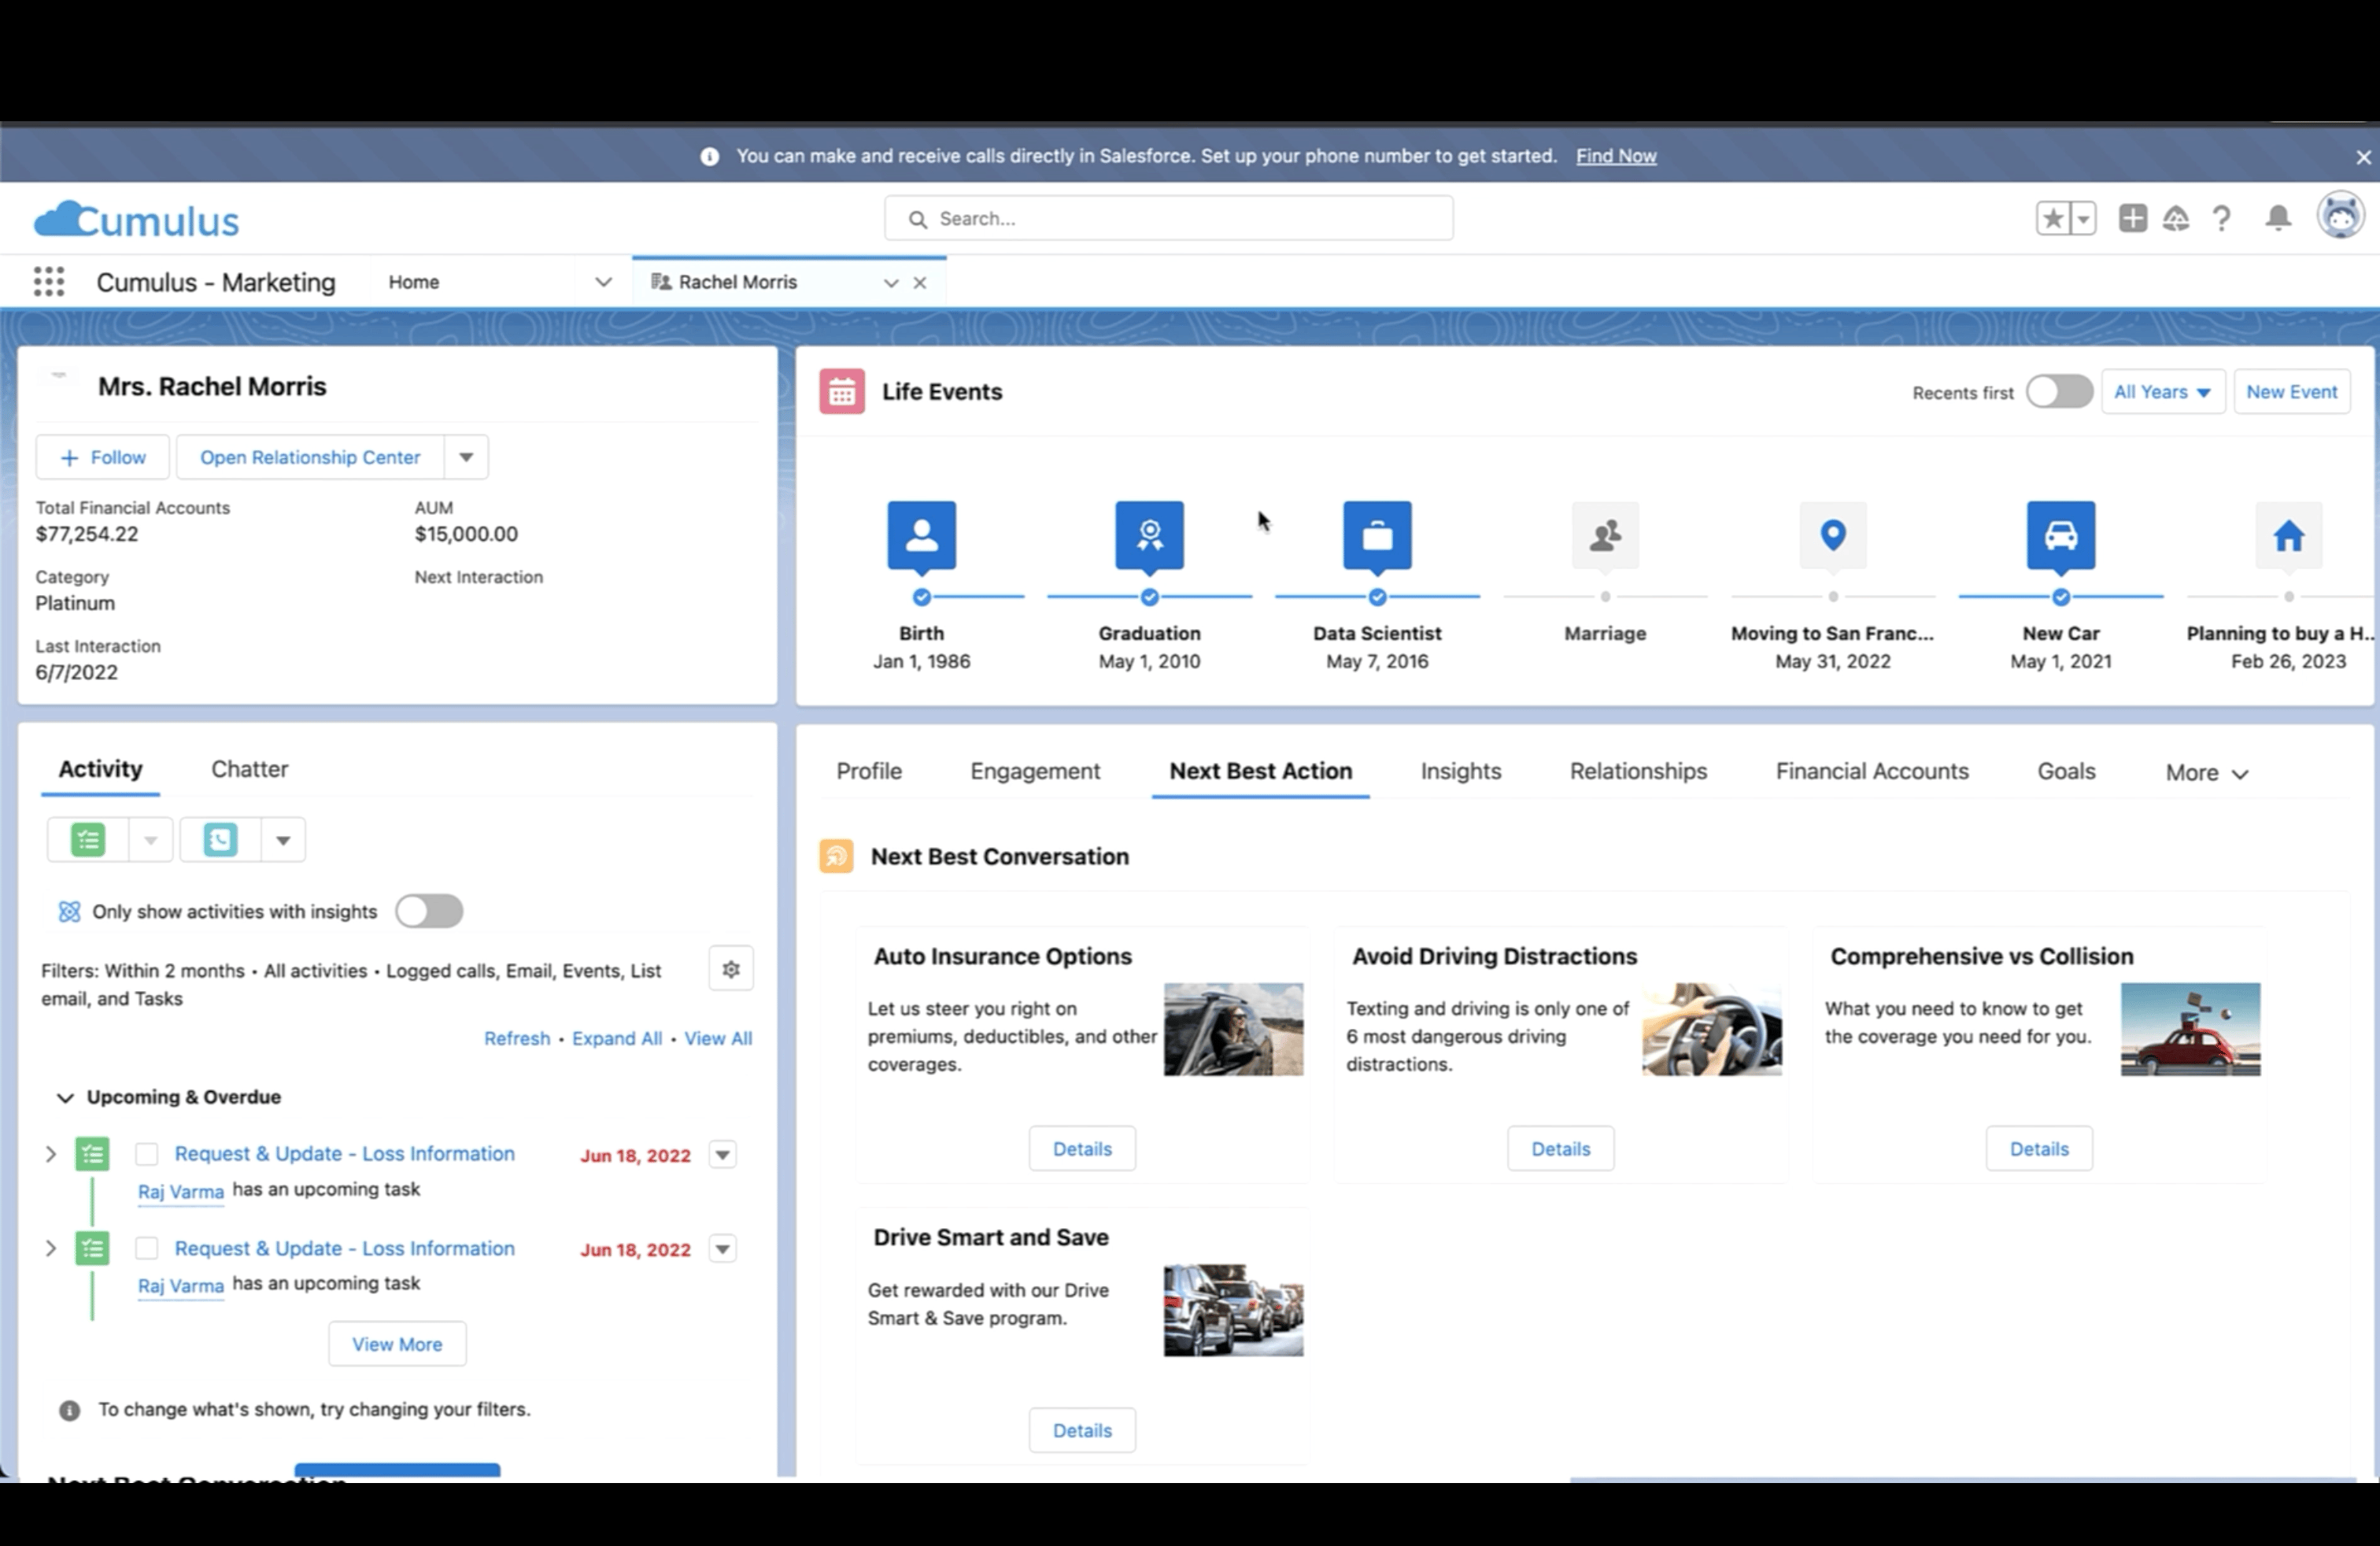Open the All Years dropdown
2380x1546 pixels.
pyautogui.click(x=2162, y=392)
